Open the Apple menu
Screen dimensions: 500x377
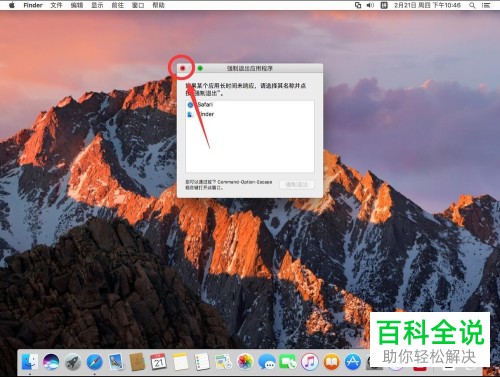click(x=12, y=5)
